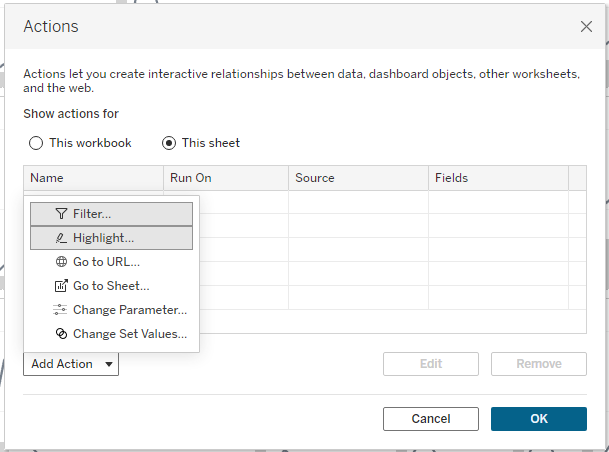Click the chart arrow icon for Go to Sheet
The width and height of the screenshot is (609, 452).
61,286
